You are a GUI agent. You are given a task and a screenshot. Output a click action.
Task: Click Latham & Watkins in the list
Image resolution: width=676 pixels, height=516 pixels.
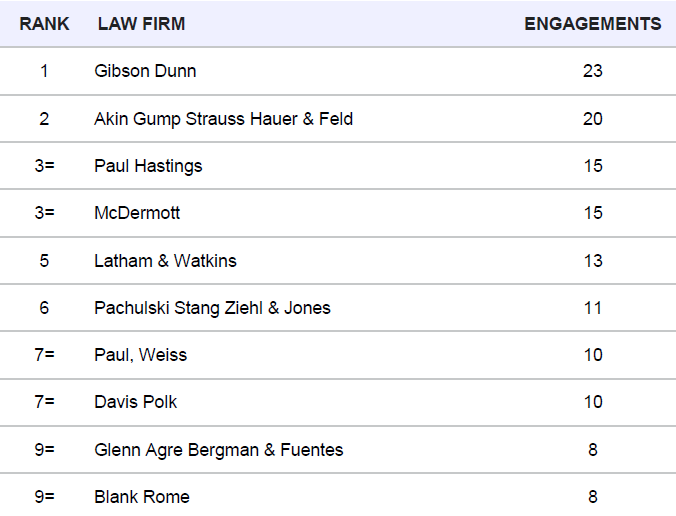[x=166, y=260]
